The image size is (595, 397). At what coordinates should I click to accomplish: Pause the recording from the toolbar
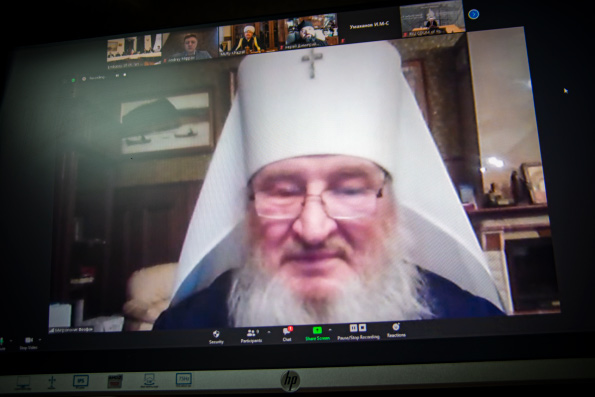pyautogui.click(x=353, y=328)
